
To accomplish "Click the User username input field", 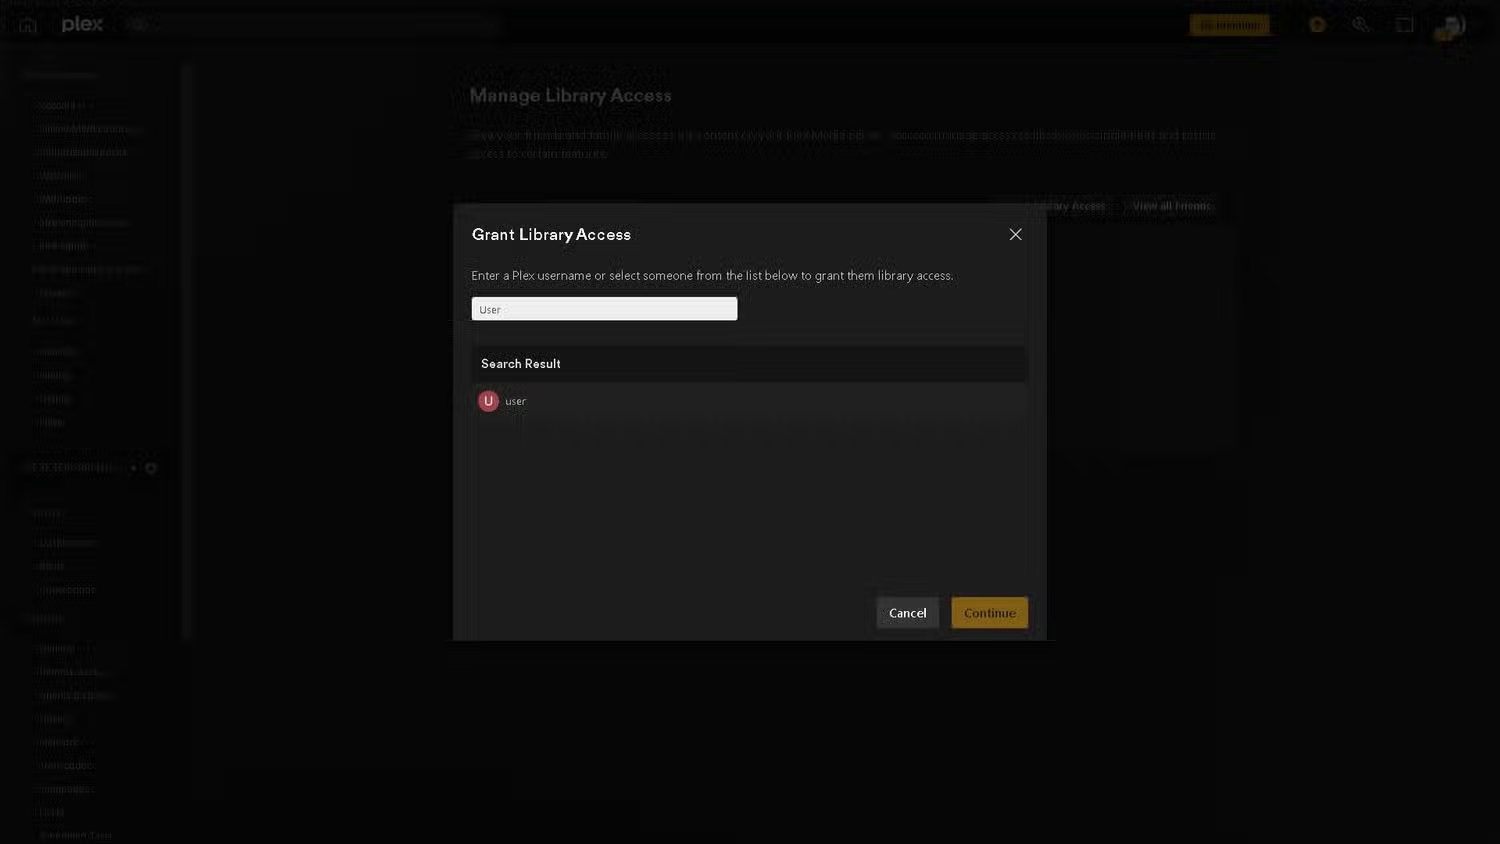I will (x=604, y=309).
